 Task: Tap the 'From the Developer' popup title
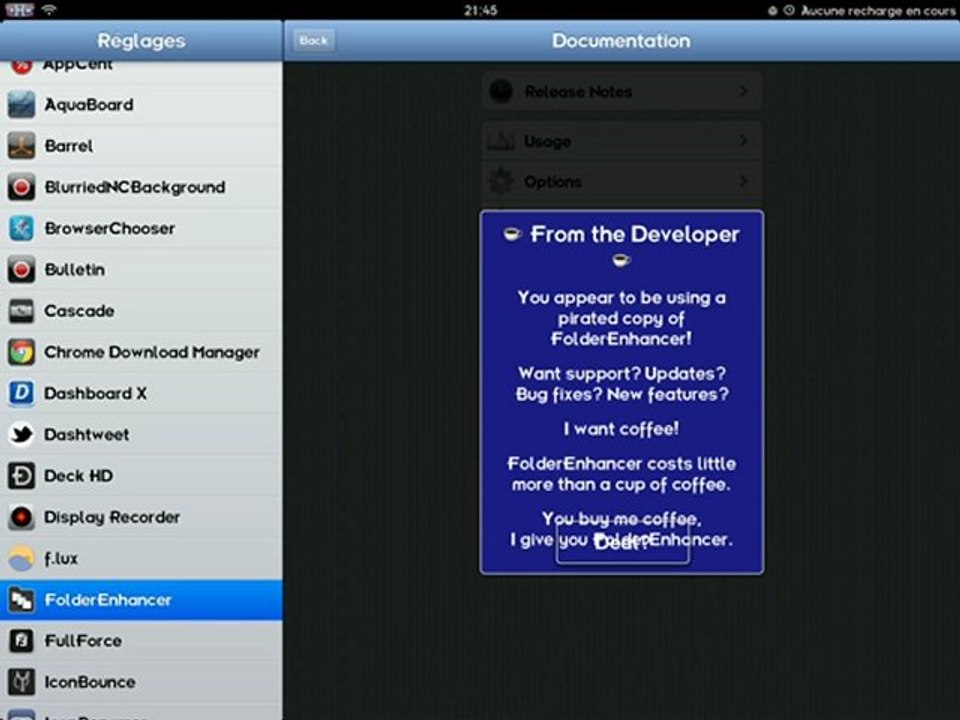click(635, 234)
